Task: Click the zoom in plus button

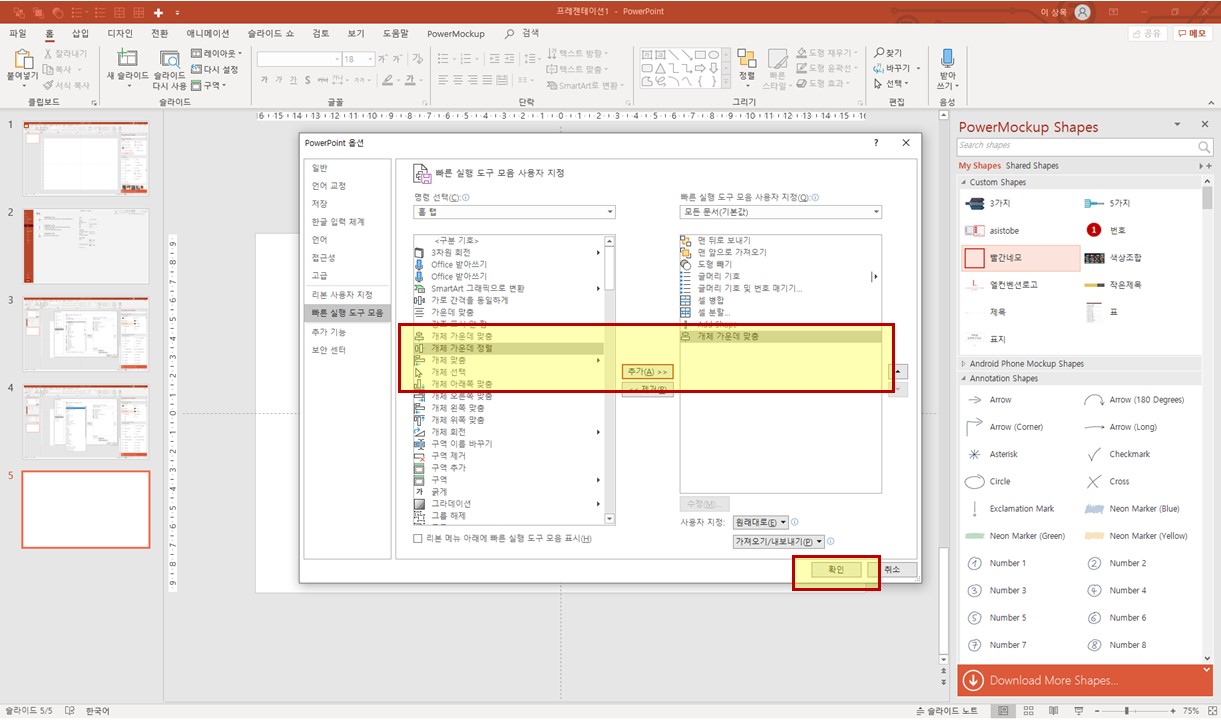Action: [1175, 711]
